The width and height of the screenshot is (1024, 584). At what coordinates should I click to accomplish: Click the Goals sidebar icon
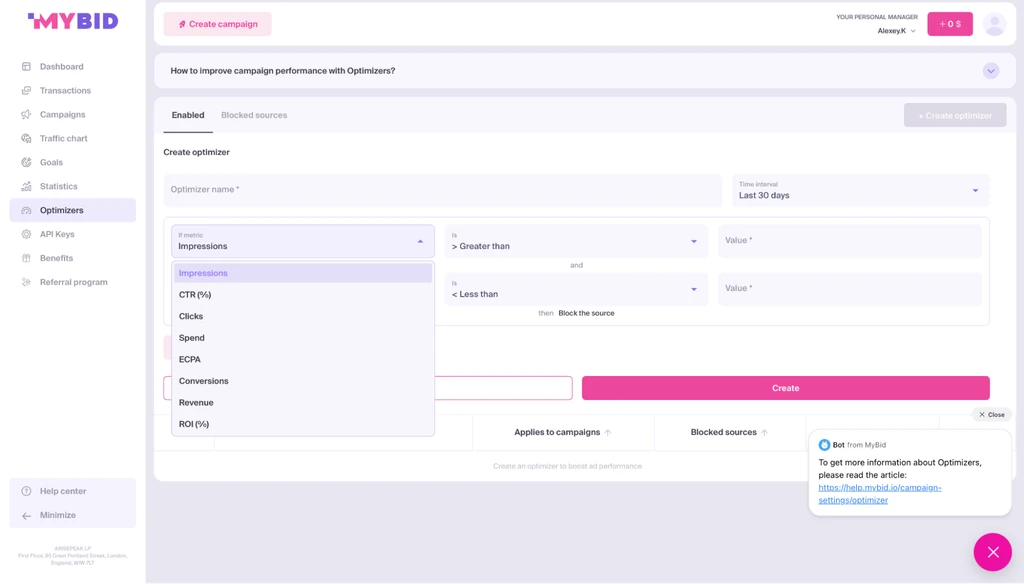(x=26, y=163)
